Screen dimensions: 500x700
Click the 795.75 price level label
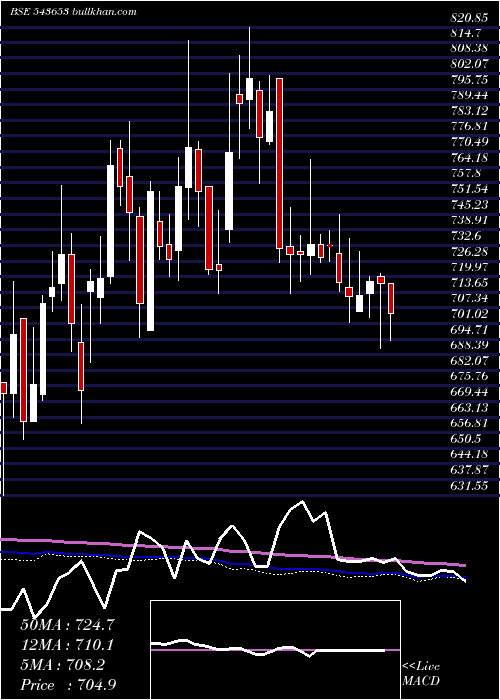tap(468, 79)
